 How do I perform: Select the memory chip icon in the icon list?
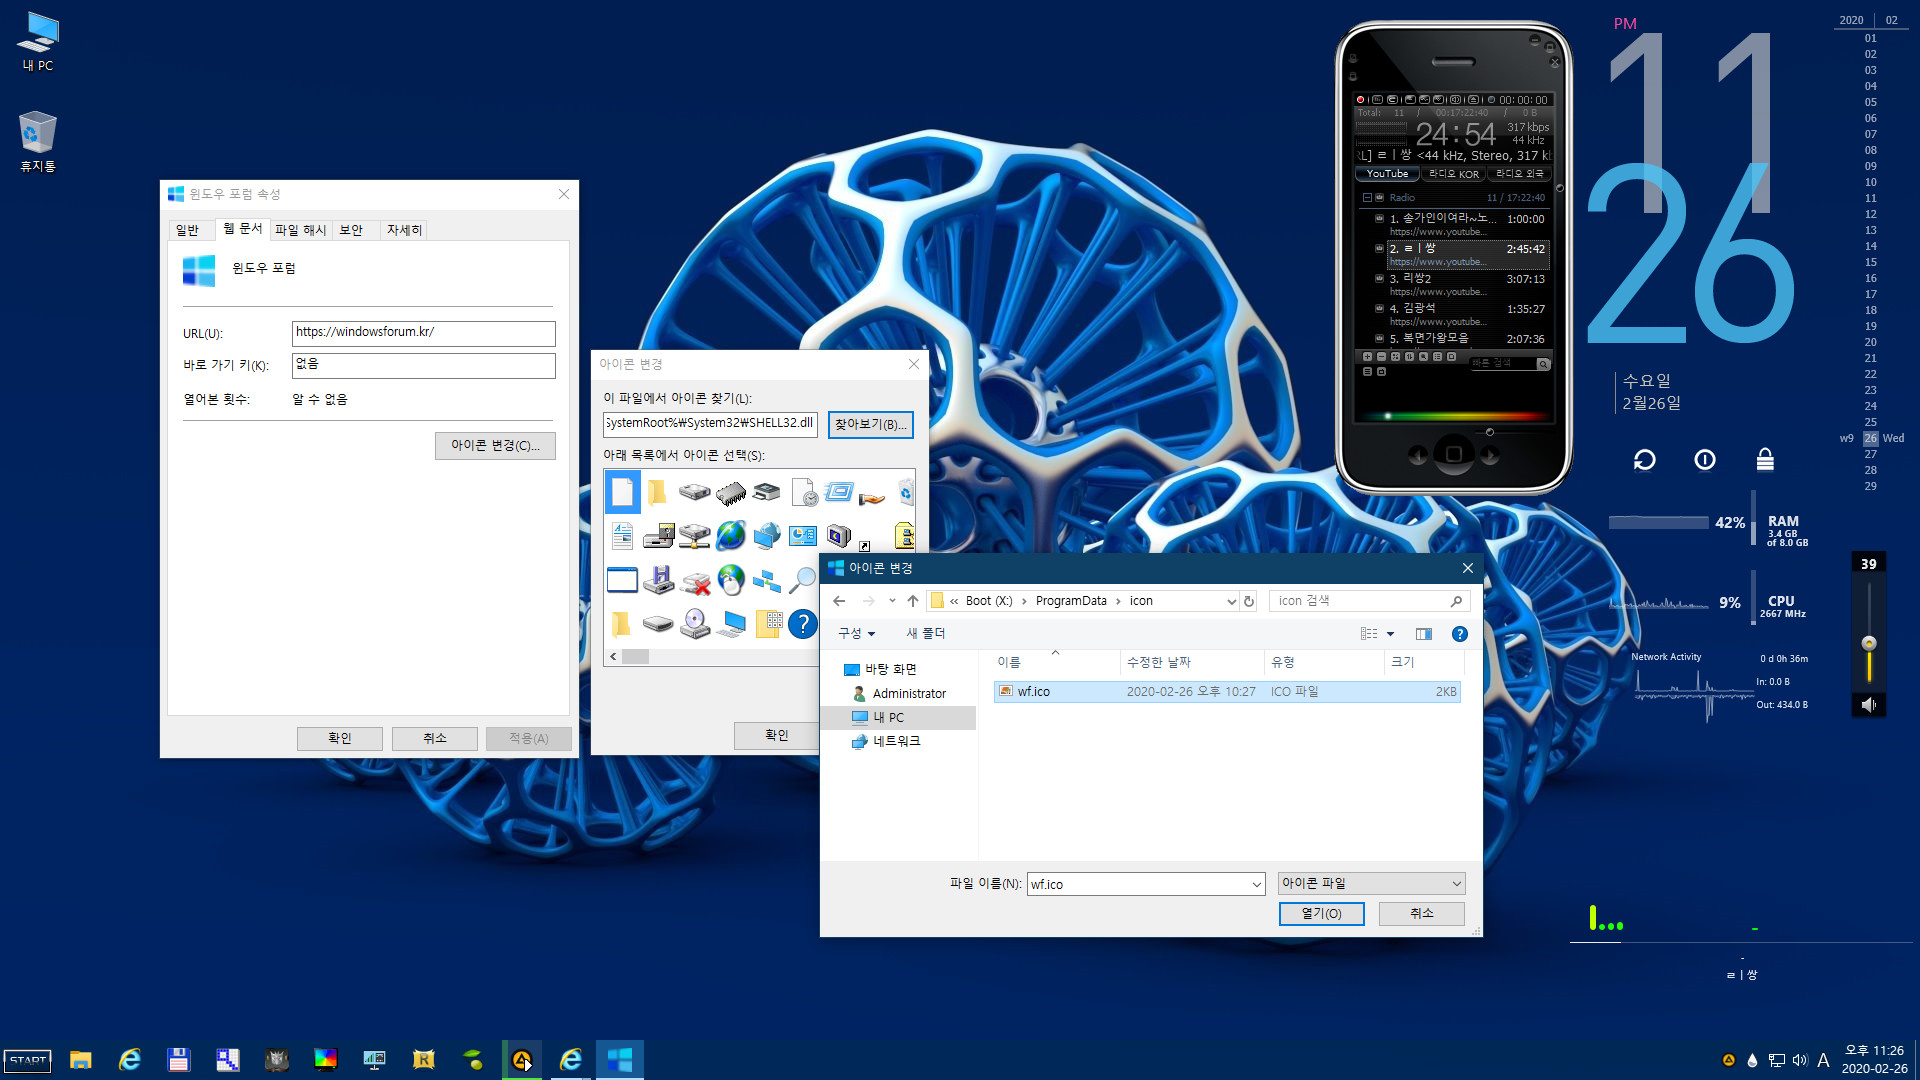(731, 492)
